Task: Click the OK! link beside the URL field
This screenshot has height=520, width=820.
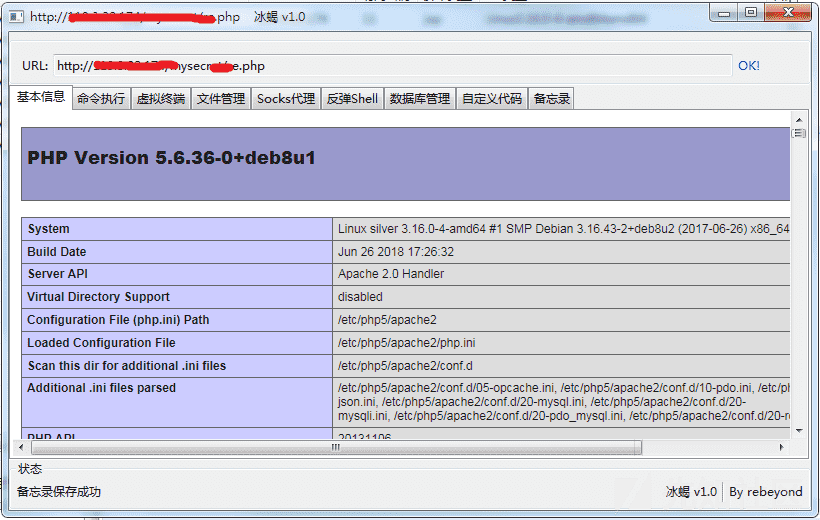Action: tap(749, 66)
